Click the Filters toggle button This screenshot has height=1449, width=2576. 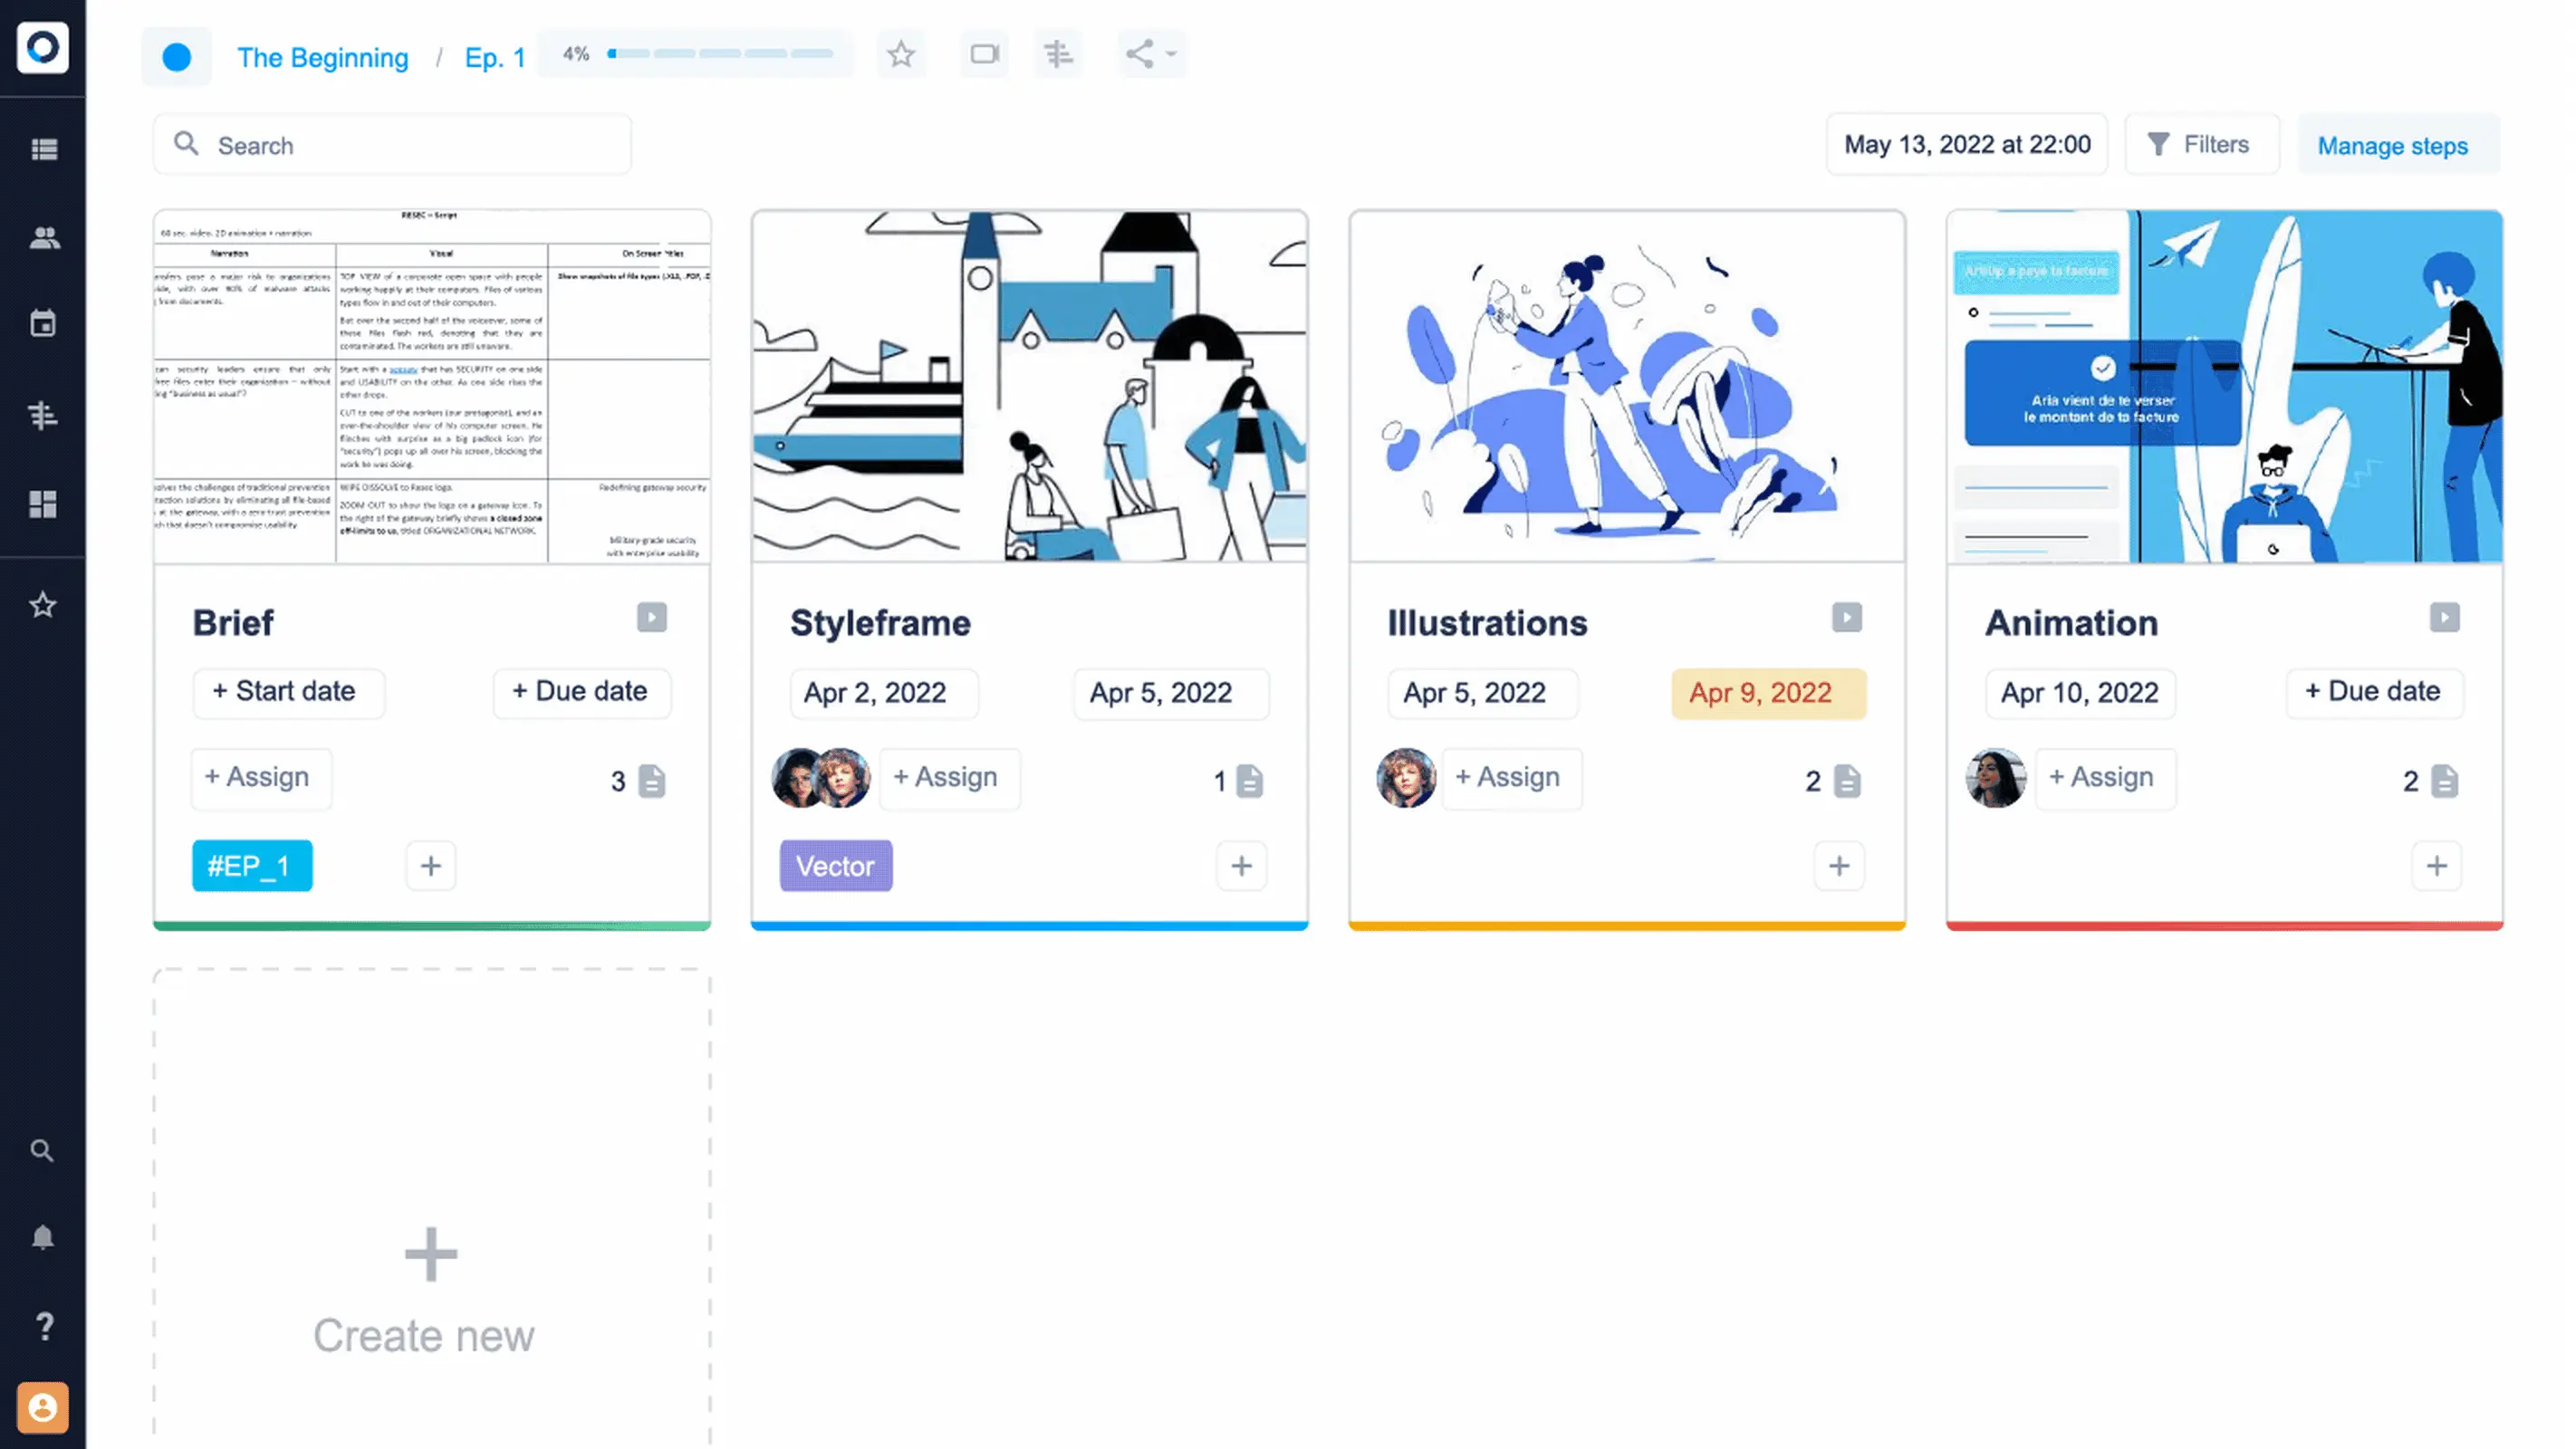(x=2199, y=143)
